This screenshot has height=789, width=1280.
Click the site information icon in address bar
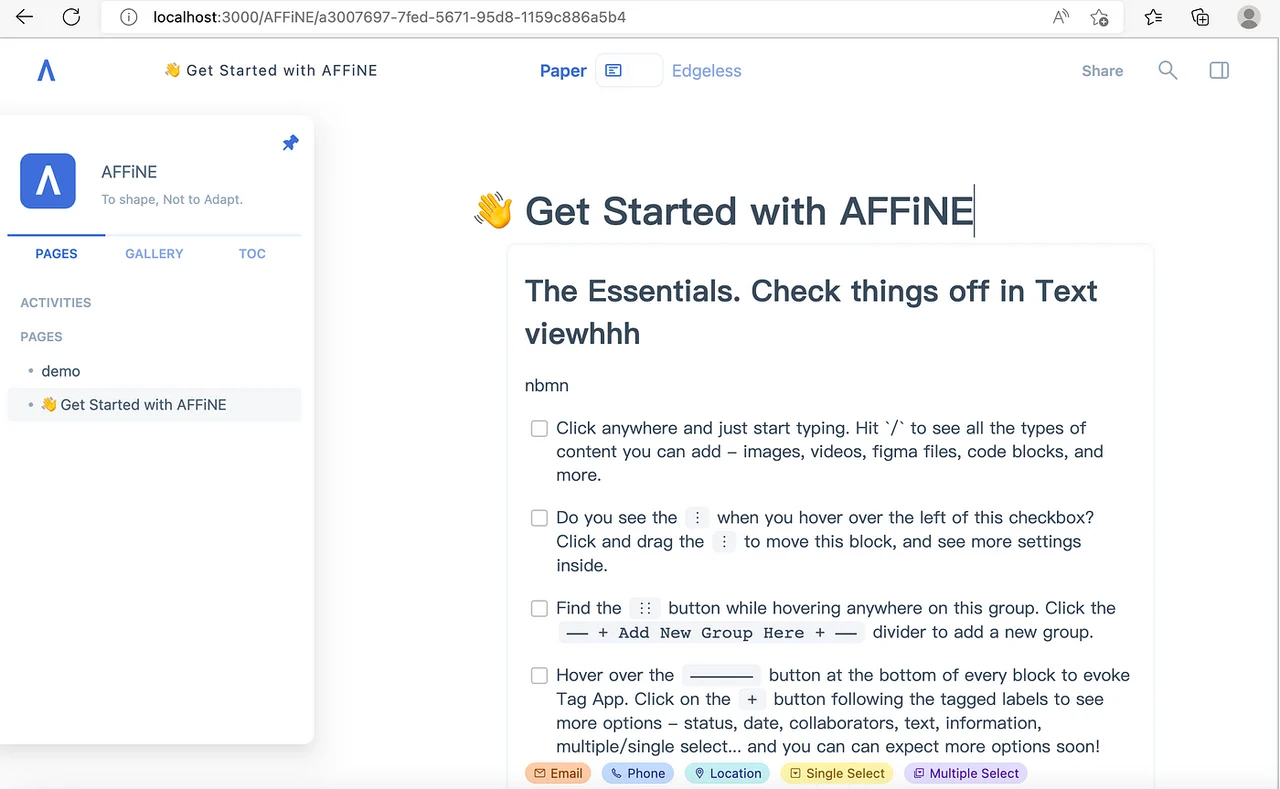(128, 17)
